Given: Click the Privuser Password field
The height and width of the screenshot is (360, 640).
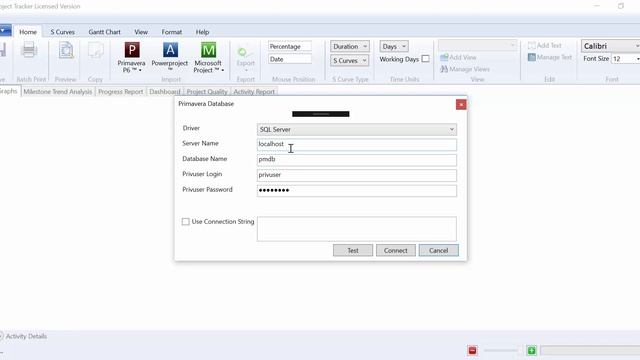Looking at the screenshot, I should pos(357,191).
